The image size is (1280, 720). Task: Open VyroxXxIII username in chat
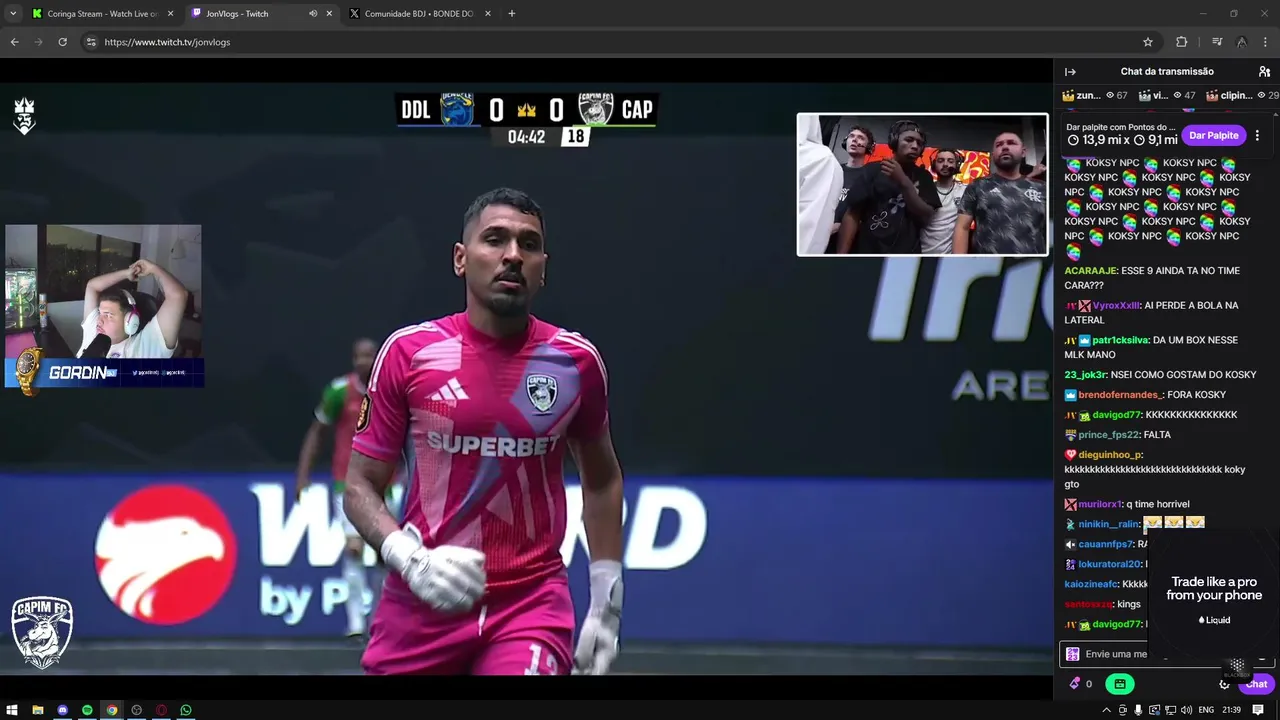pyautogui.click(x=1116, y=306)
